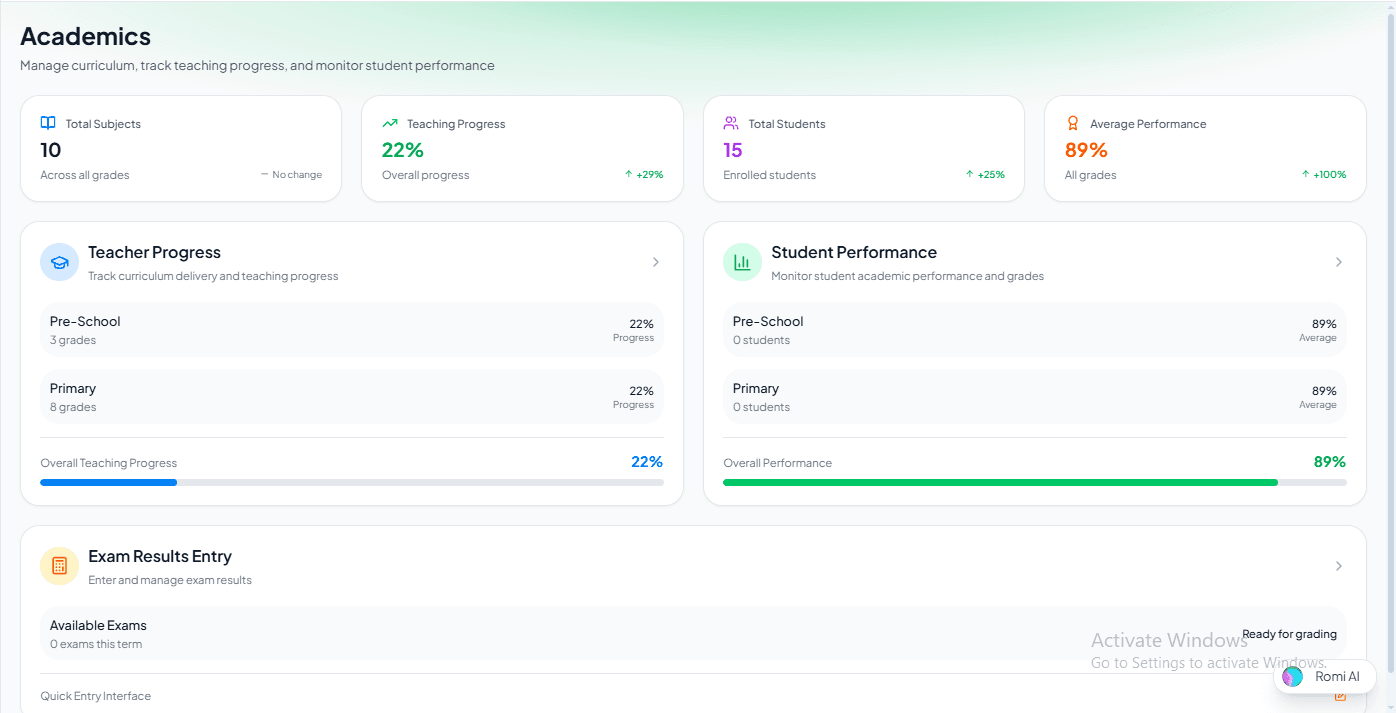This screenshot has height=713, width=1396.
Task: Select the Teaching Progress trend-line icon
Action: pyautogui.click(x=390, y=122)
